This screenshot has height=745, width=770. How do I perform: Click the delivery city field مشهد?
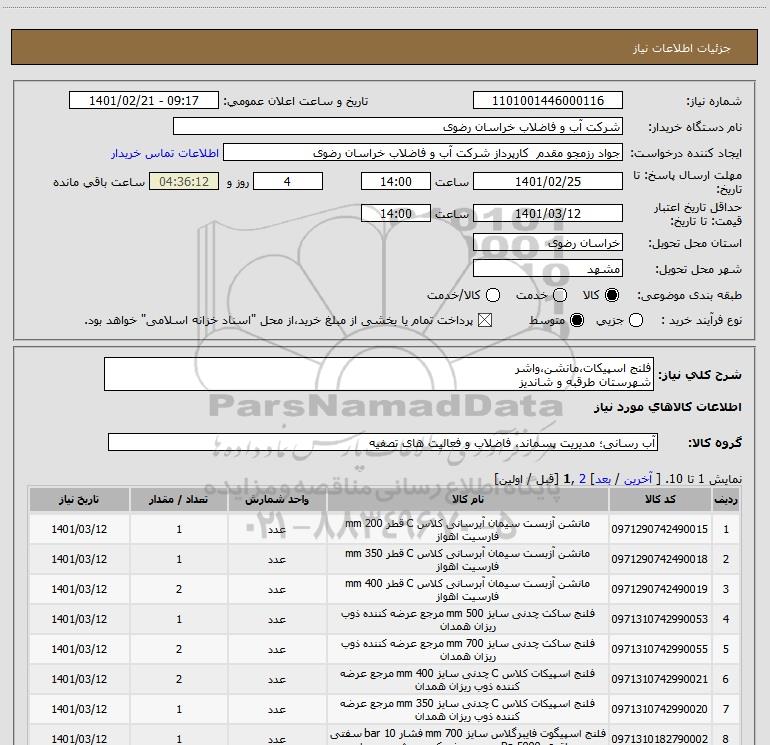tap(548, 268)
